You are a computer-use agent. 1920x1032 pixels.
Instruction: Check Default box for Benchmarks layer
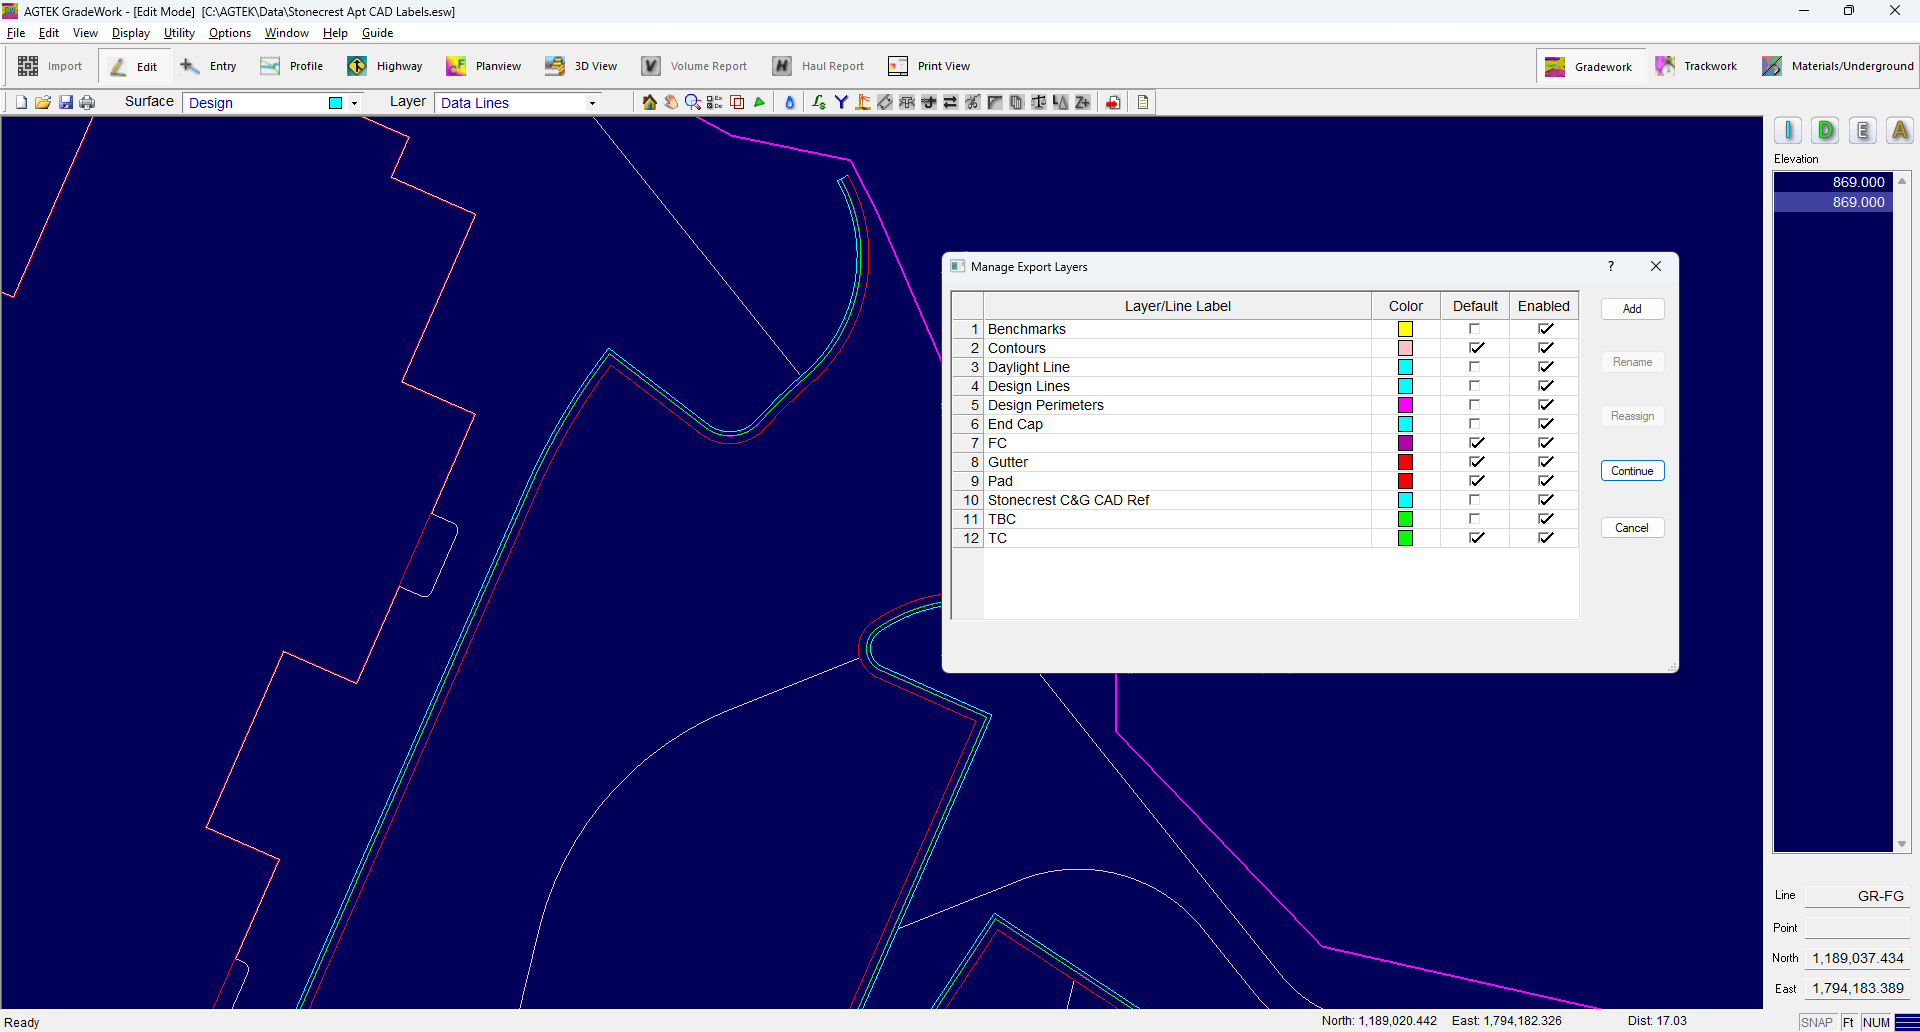(x=1474, y=329)
